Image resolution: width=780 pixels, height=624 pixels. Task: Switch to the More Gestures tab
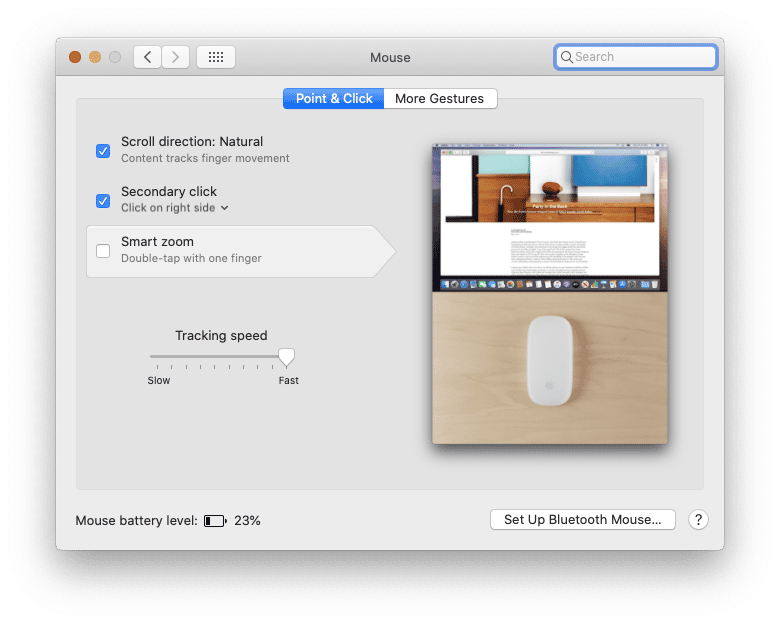(439, 99)
